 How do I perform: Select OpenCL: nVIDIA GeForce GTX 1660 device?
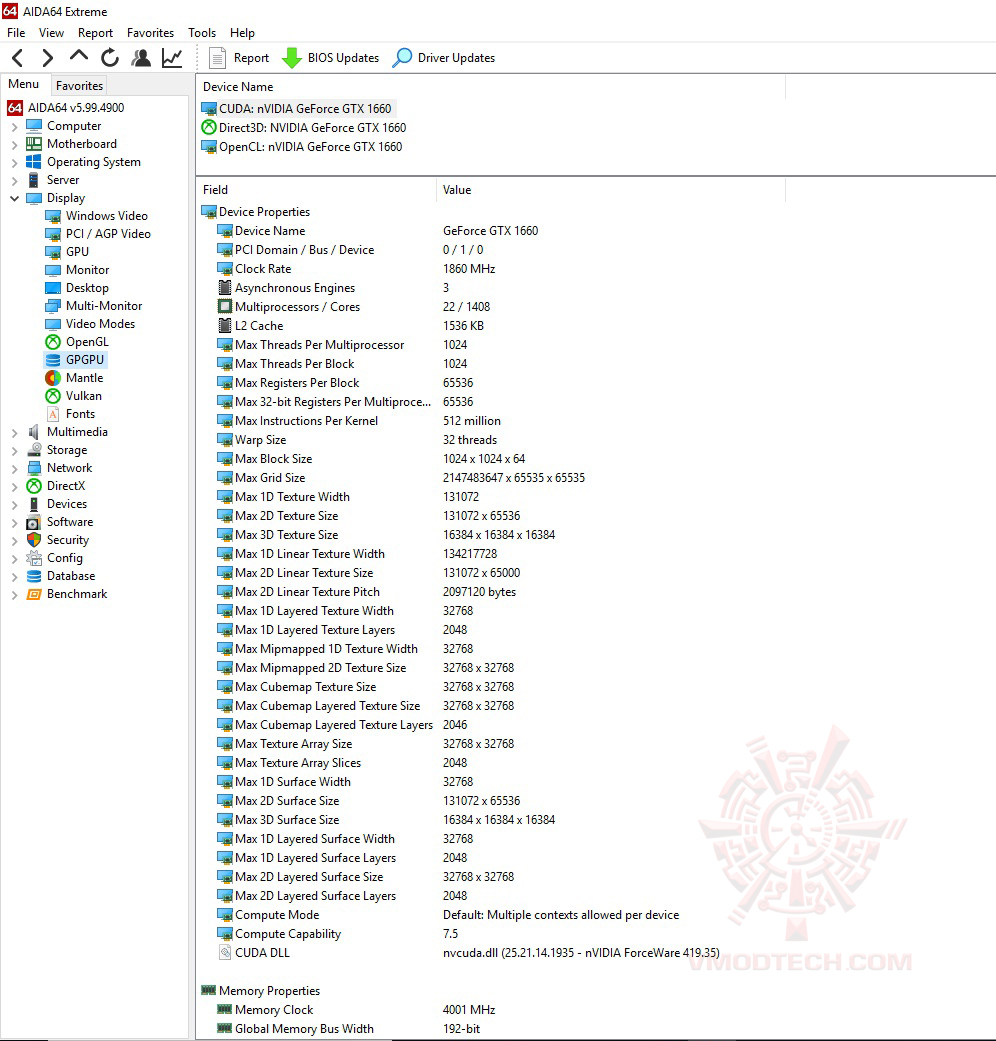click(302, 147)
